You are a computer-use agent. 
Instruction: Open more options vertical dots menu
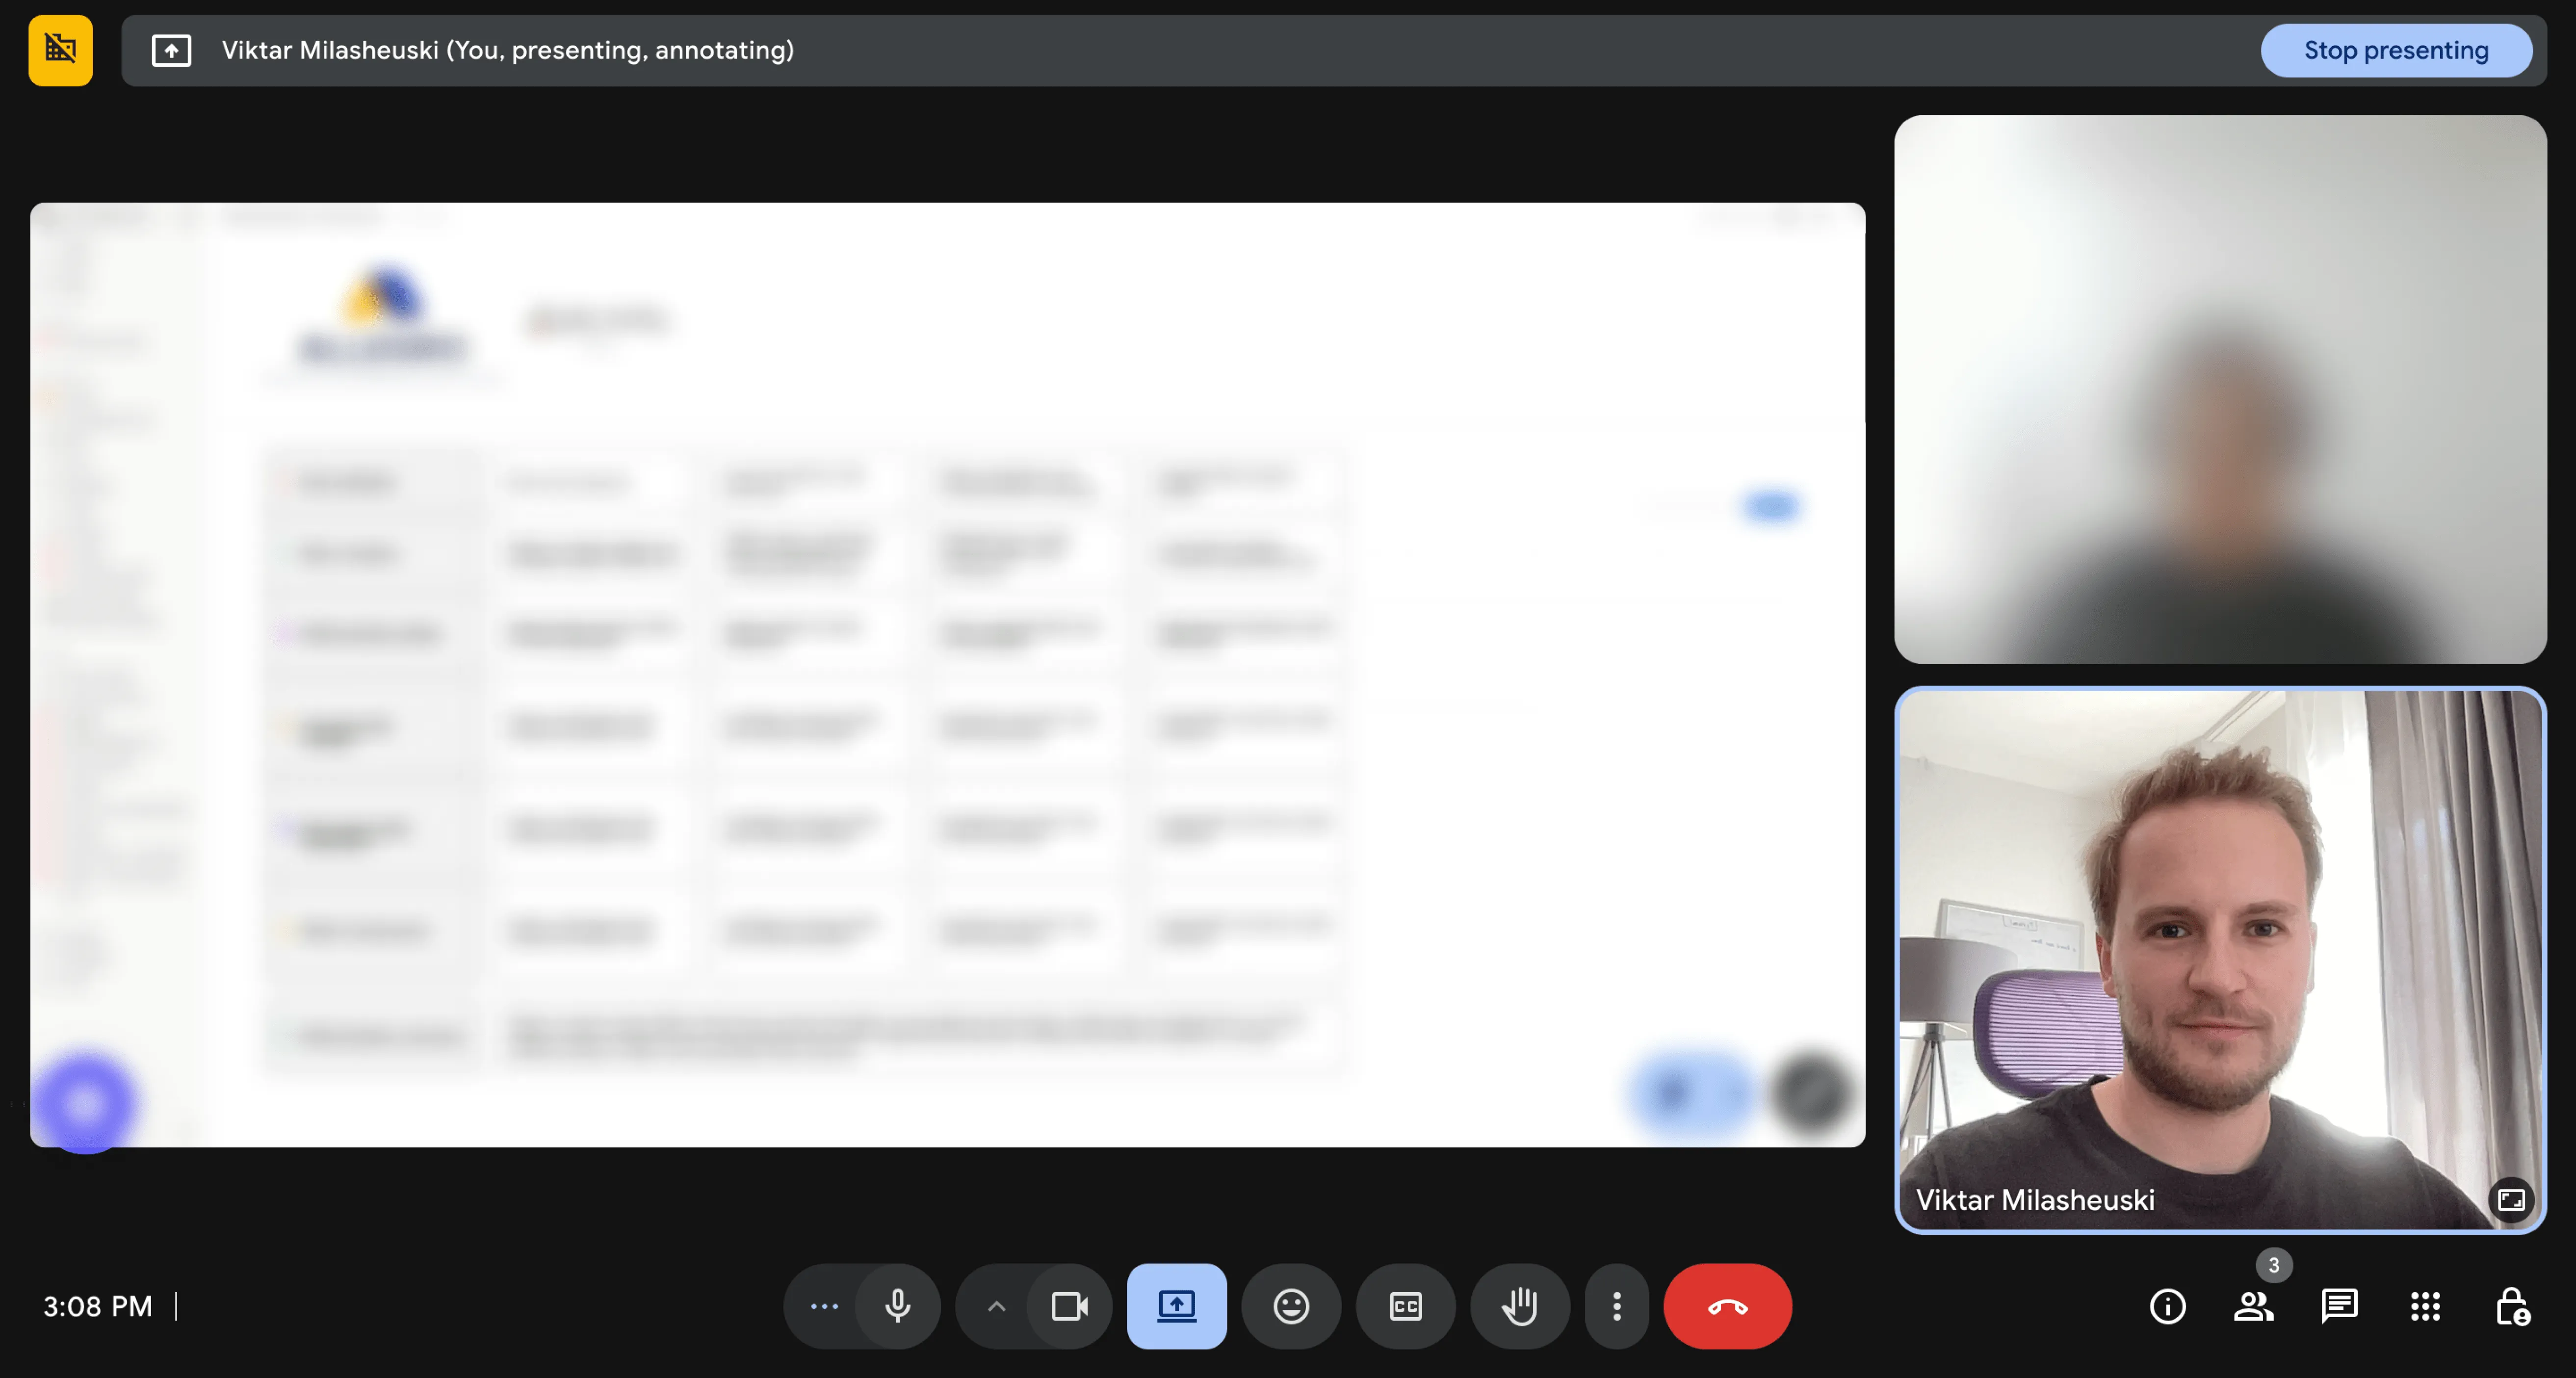coord(1616,1306)
